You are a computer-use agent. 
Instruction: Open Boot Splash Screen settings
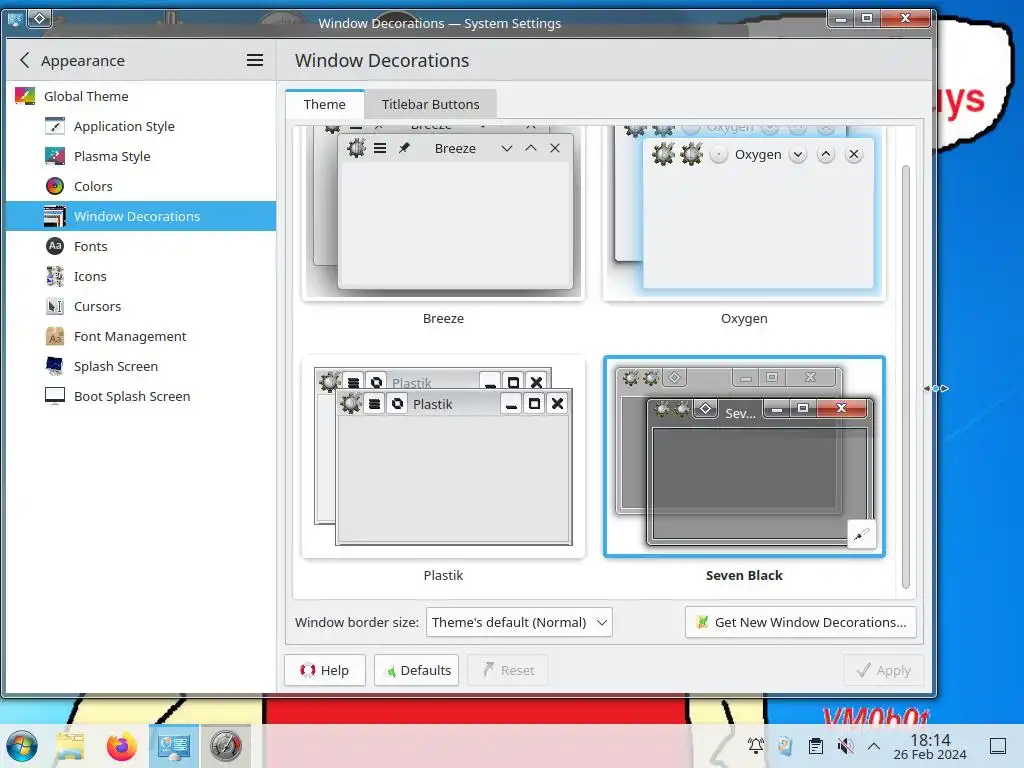[141, 396]
